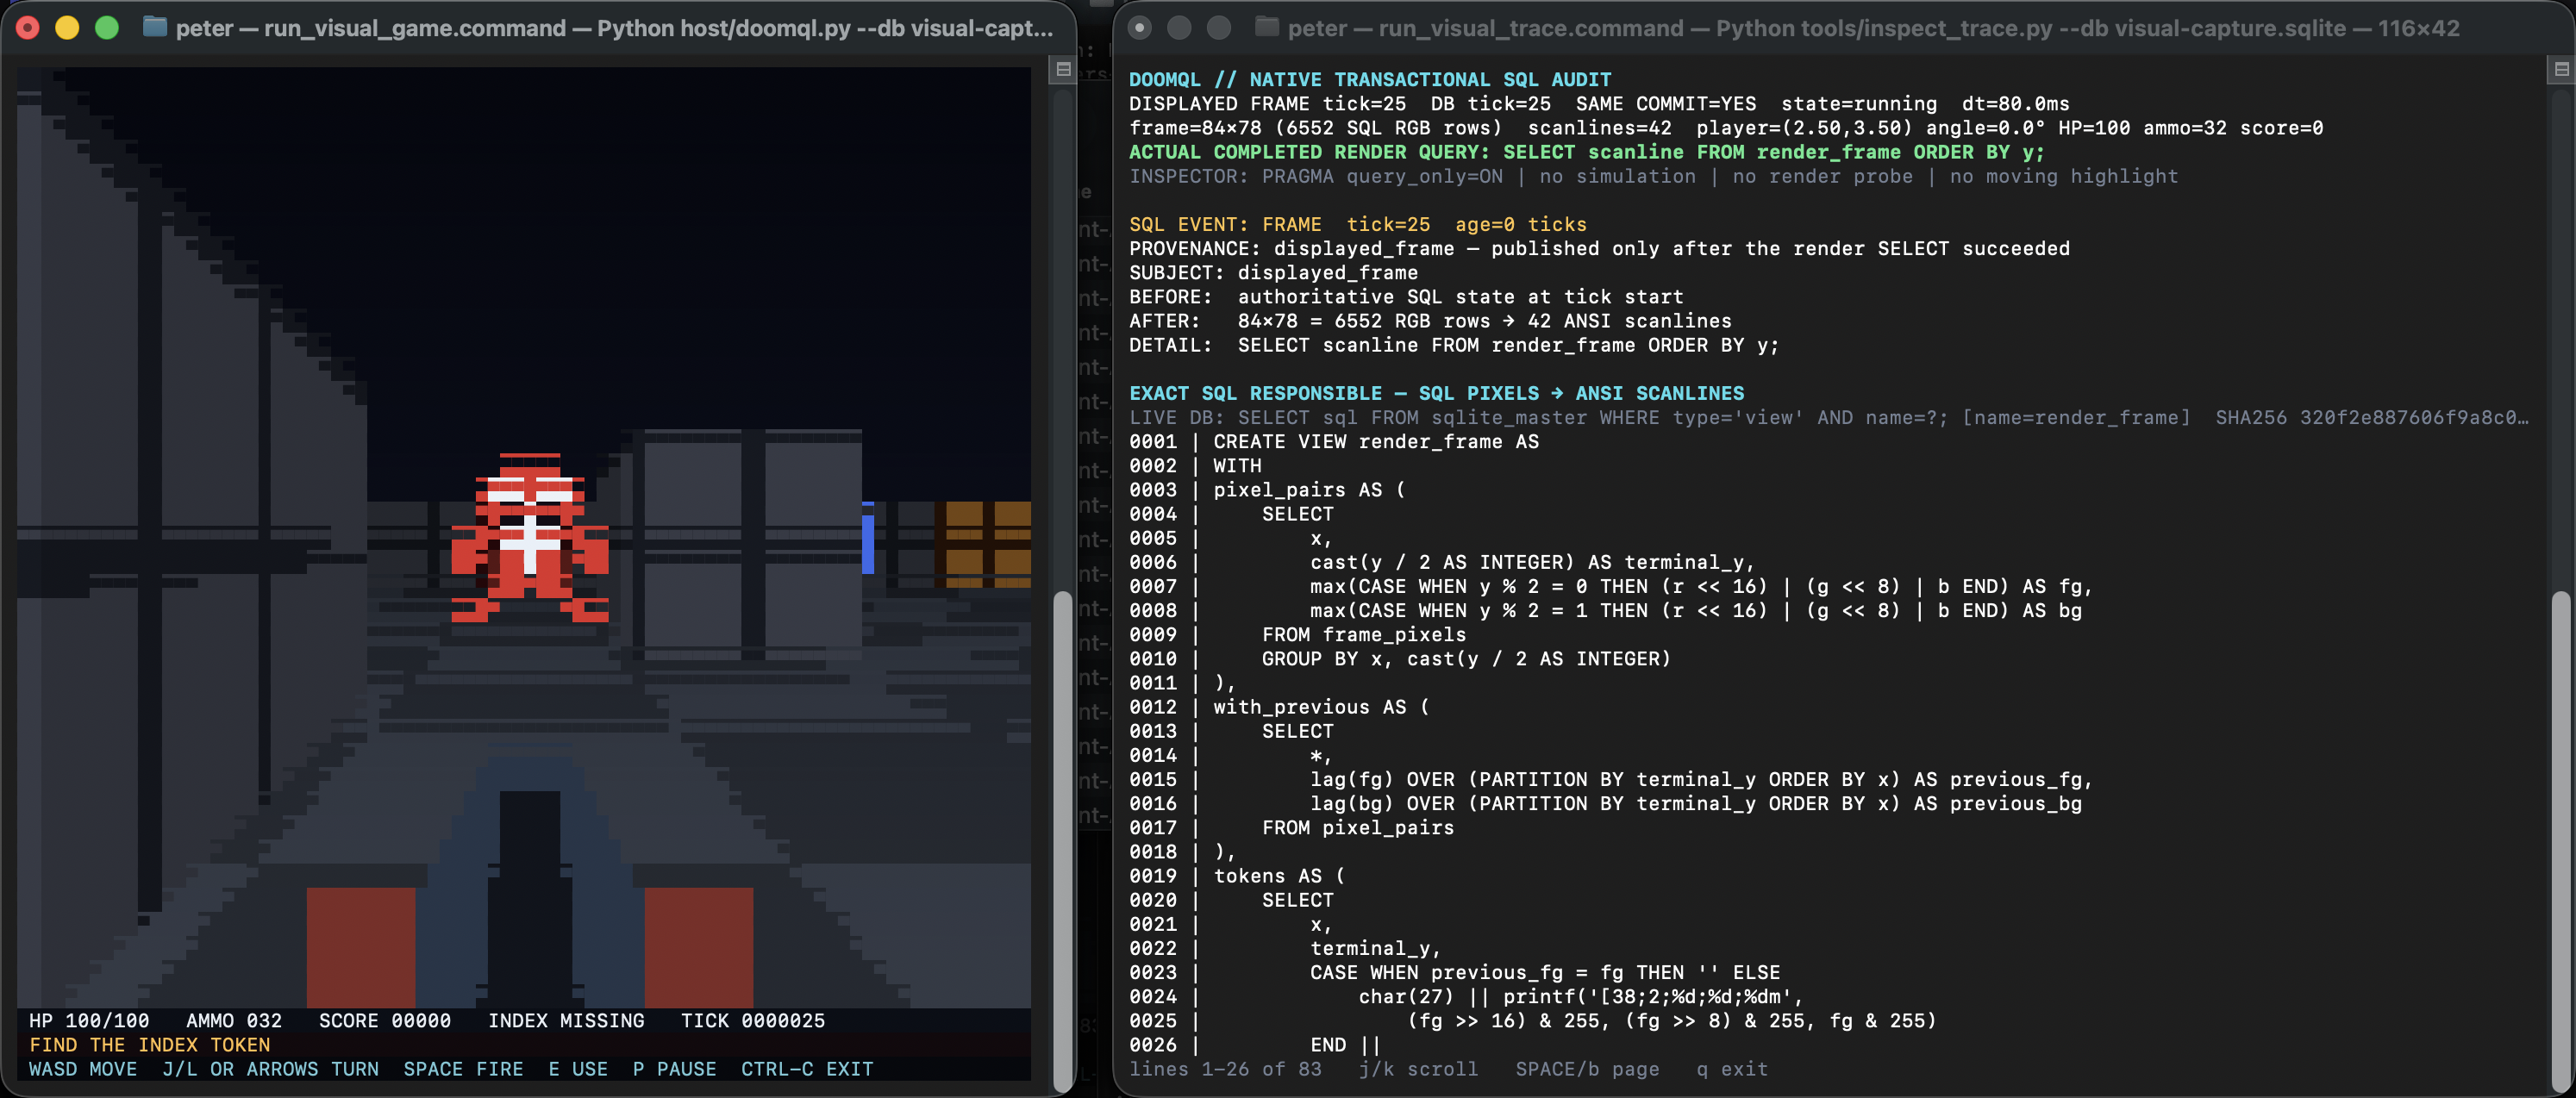
Task: Click the 'PROVENANCE: displayed_frame' line
Action: pyautogui.click(x=1599, y=248)
